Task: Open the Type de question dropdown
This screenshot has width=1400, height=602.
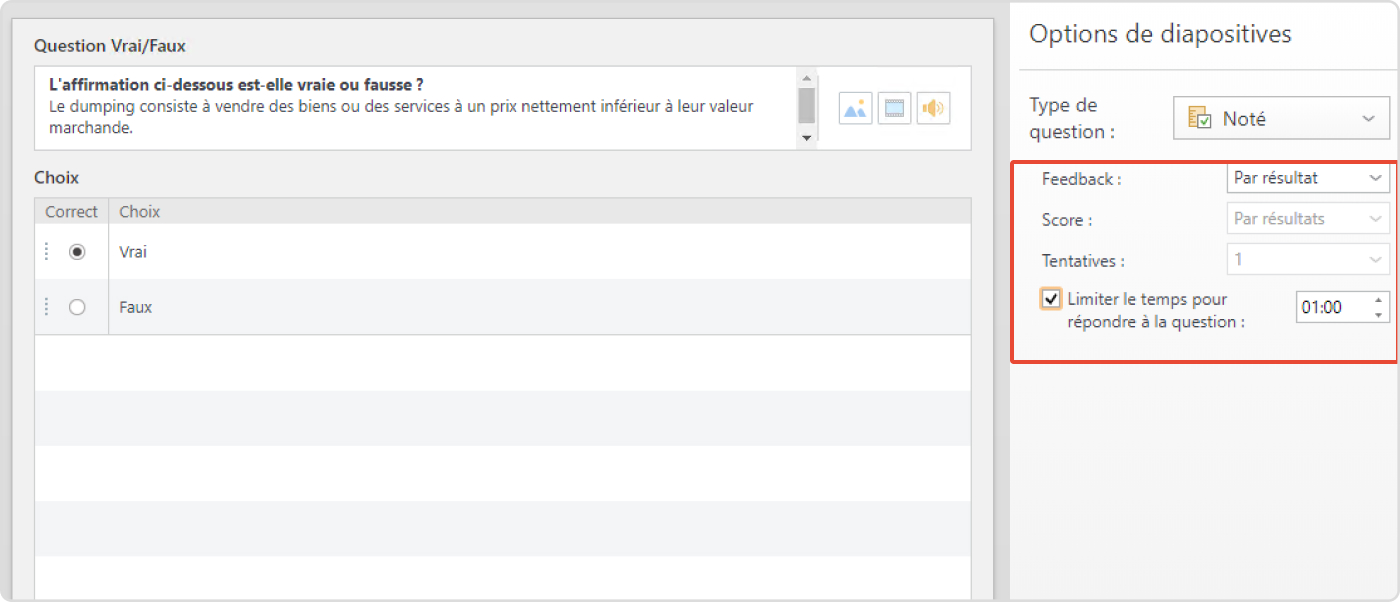Action: click(x=1281, y=118)
